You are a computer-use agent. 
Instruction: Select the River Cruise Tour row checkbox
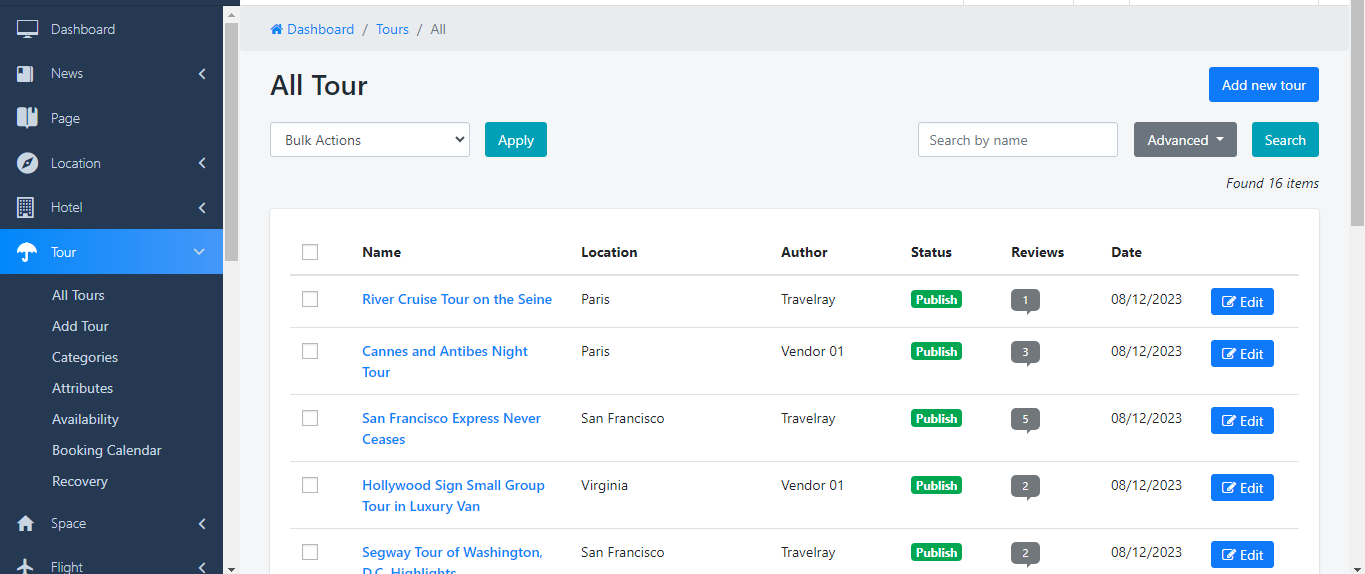coord(310,299)
